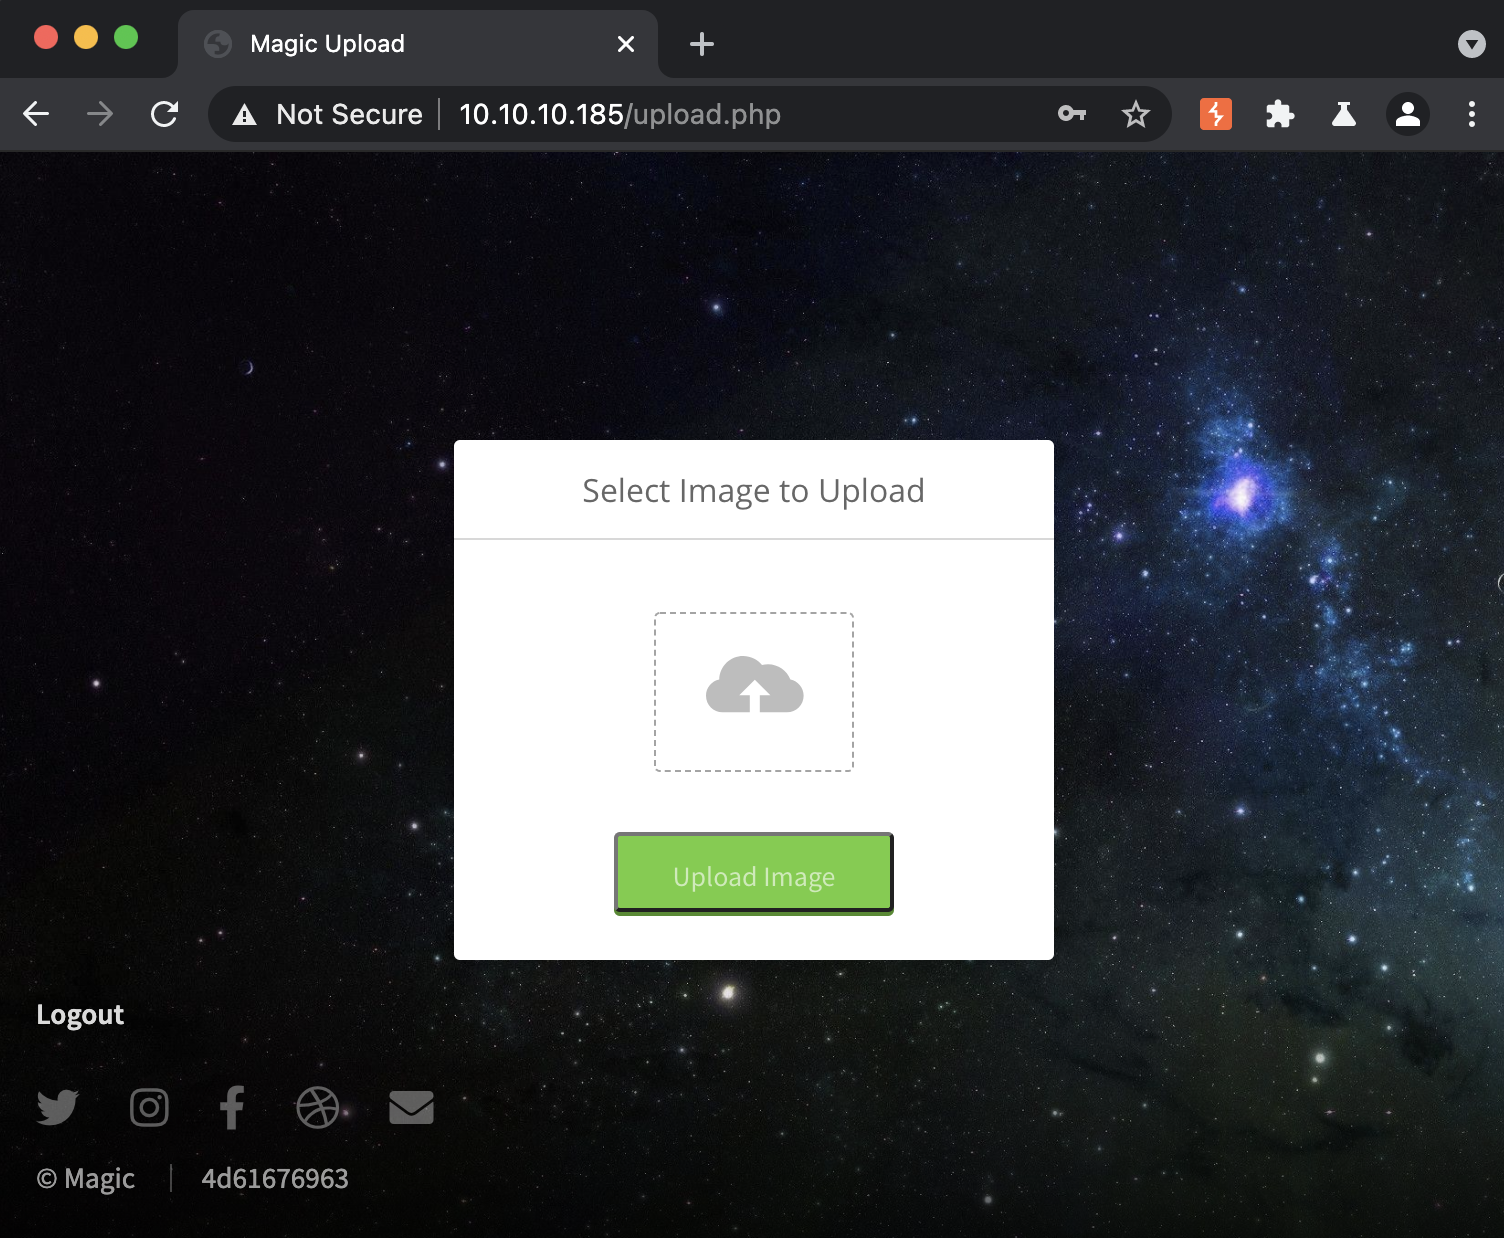Click the cloud upload drop area
The image size is (1504, 1238).
point(754,691)
